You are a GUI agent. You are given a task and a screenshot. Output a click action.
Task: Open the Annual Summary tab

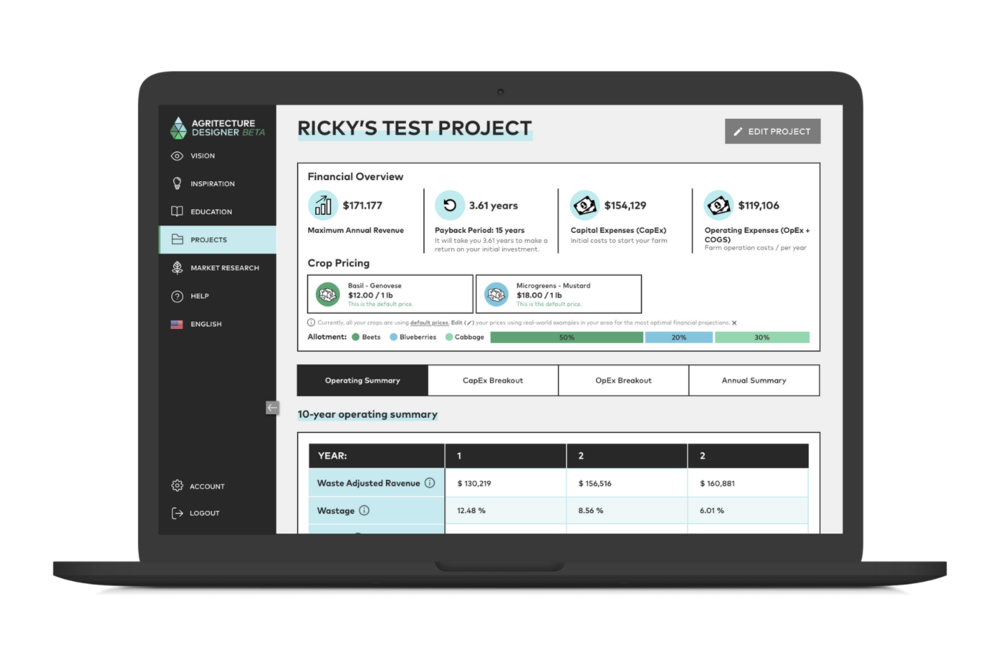tap(754, 380)
